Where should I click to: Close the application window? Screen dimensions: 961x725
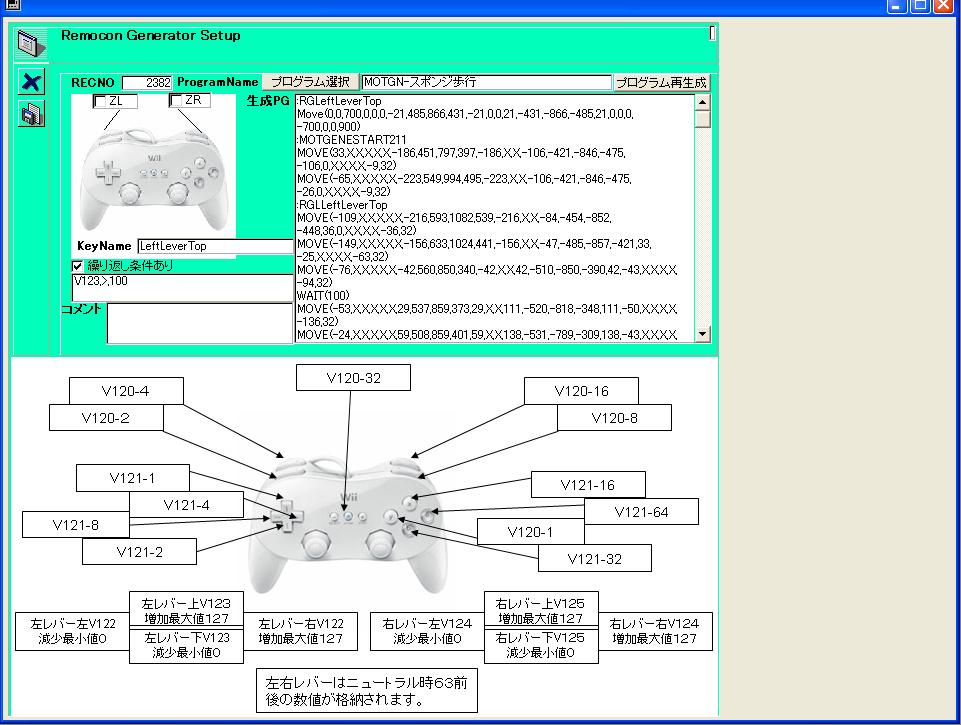point(943,6)
